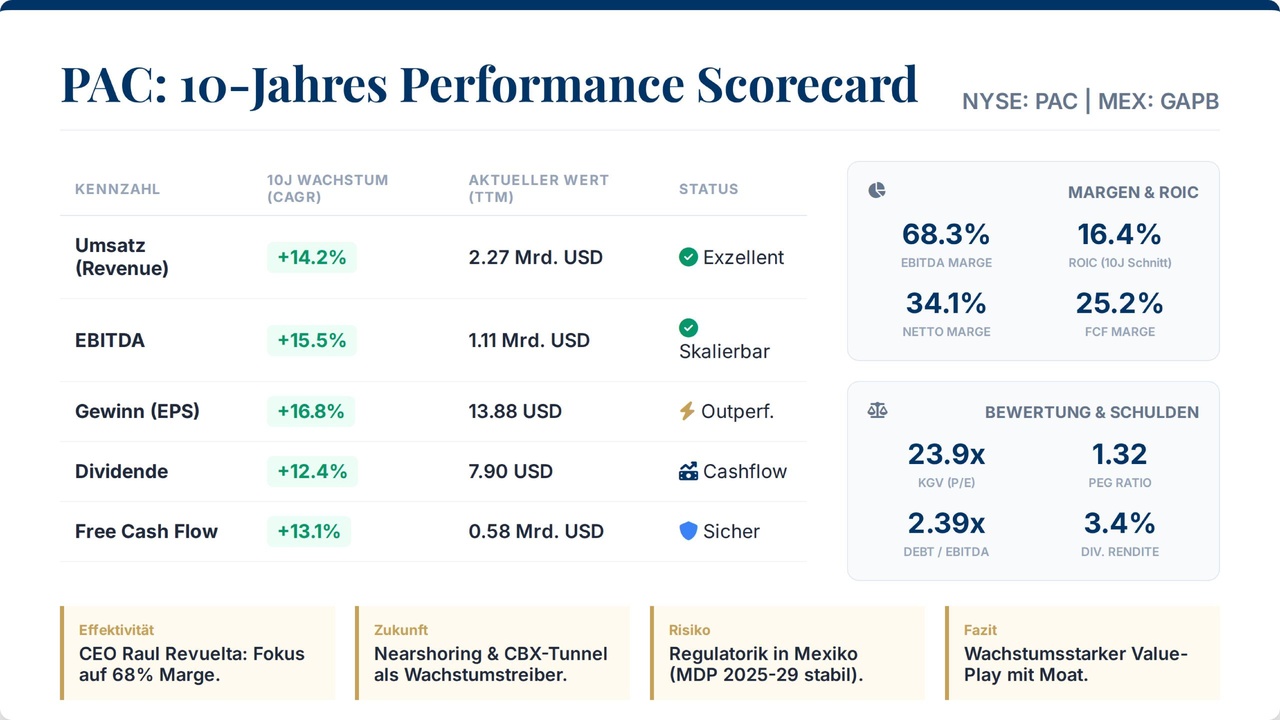Click the blue shield icon next to Sicher
Screen dimensions: 1280x720
point(688,531)
